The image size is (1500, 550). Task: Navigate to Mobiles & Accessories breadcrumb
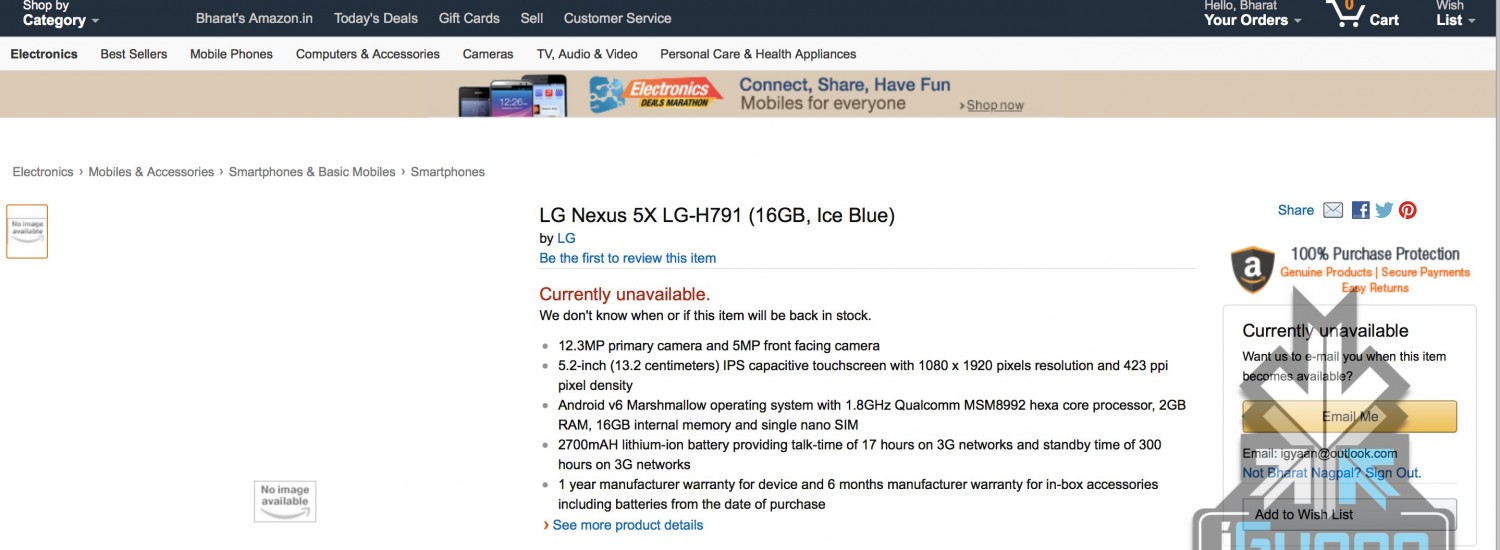pyautogui.click(x=151, y=172)
